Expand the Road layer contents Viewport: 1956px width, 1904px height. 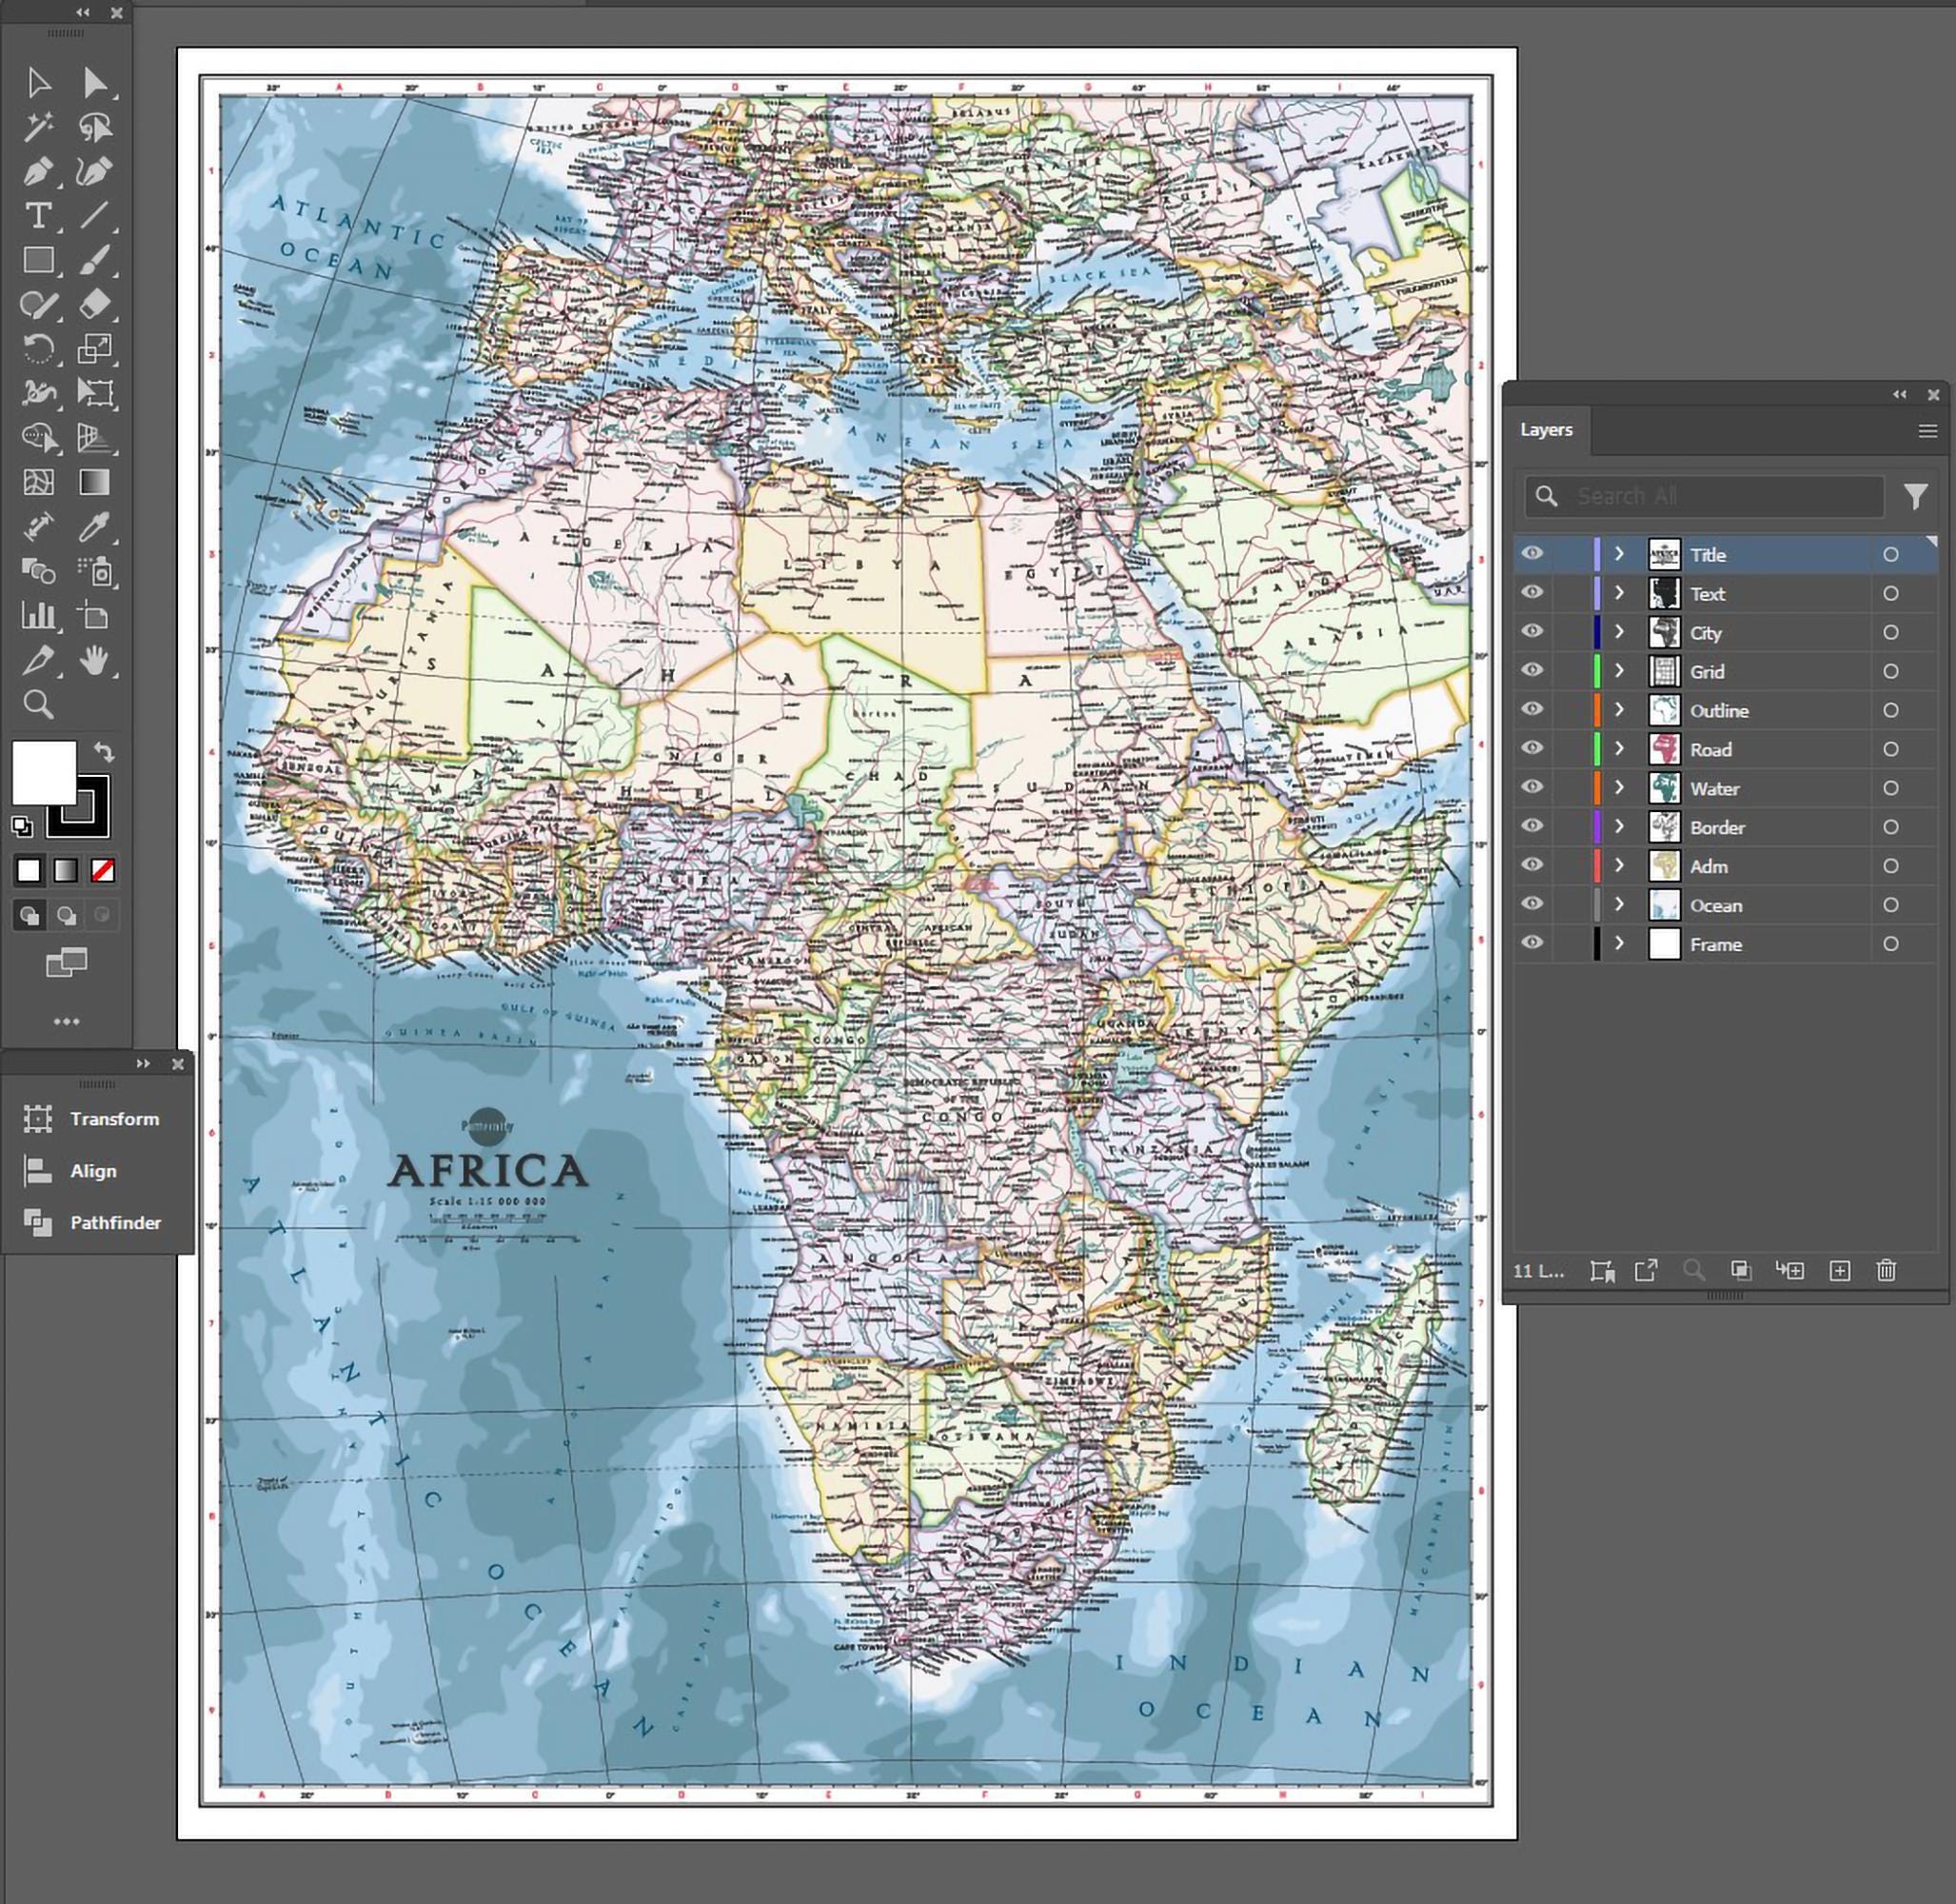(1619, 749)
